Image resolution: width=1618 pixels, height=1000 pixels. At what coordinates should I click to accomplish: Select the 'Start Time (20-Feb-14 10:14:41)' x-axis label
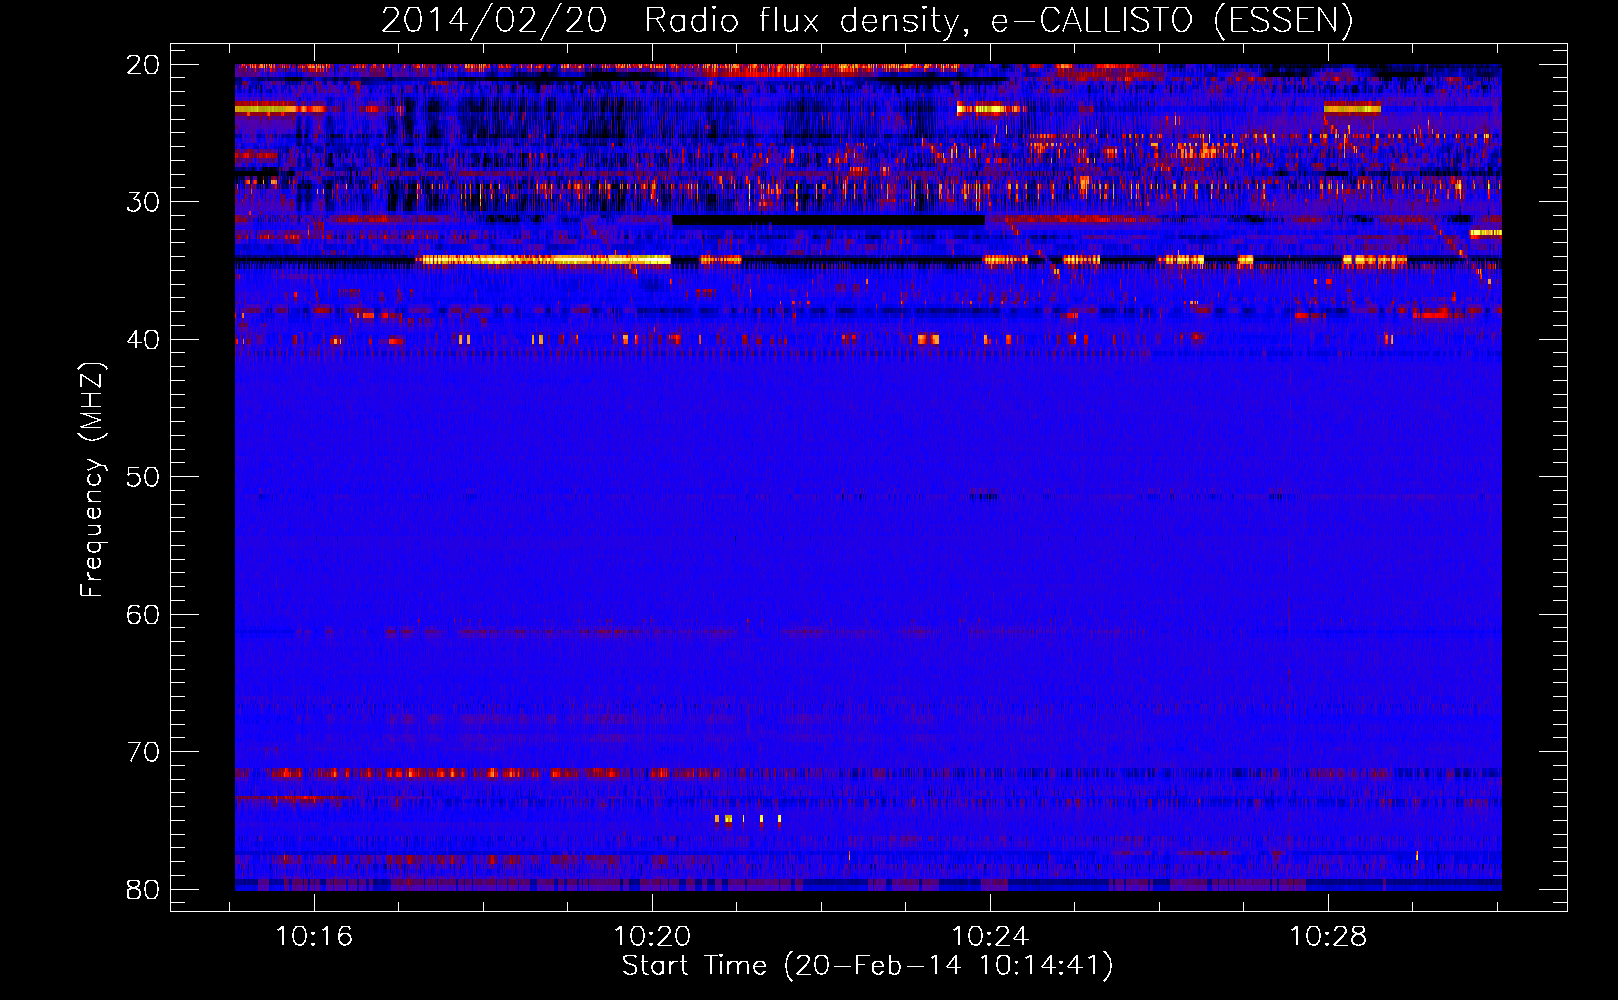pyautogui.click(x=867, y=966)
